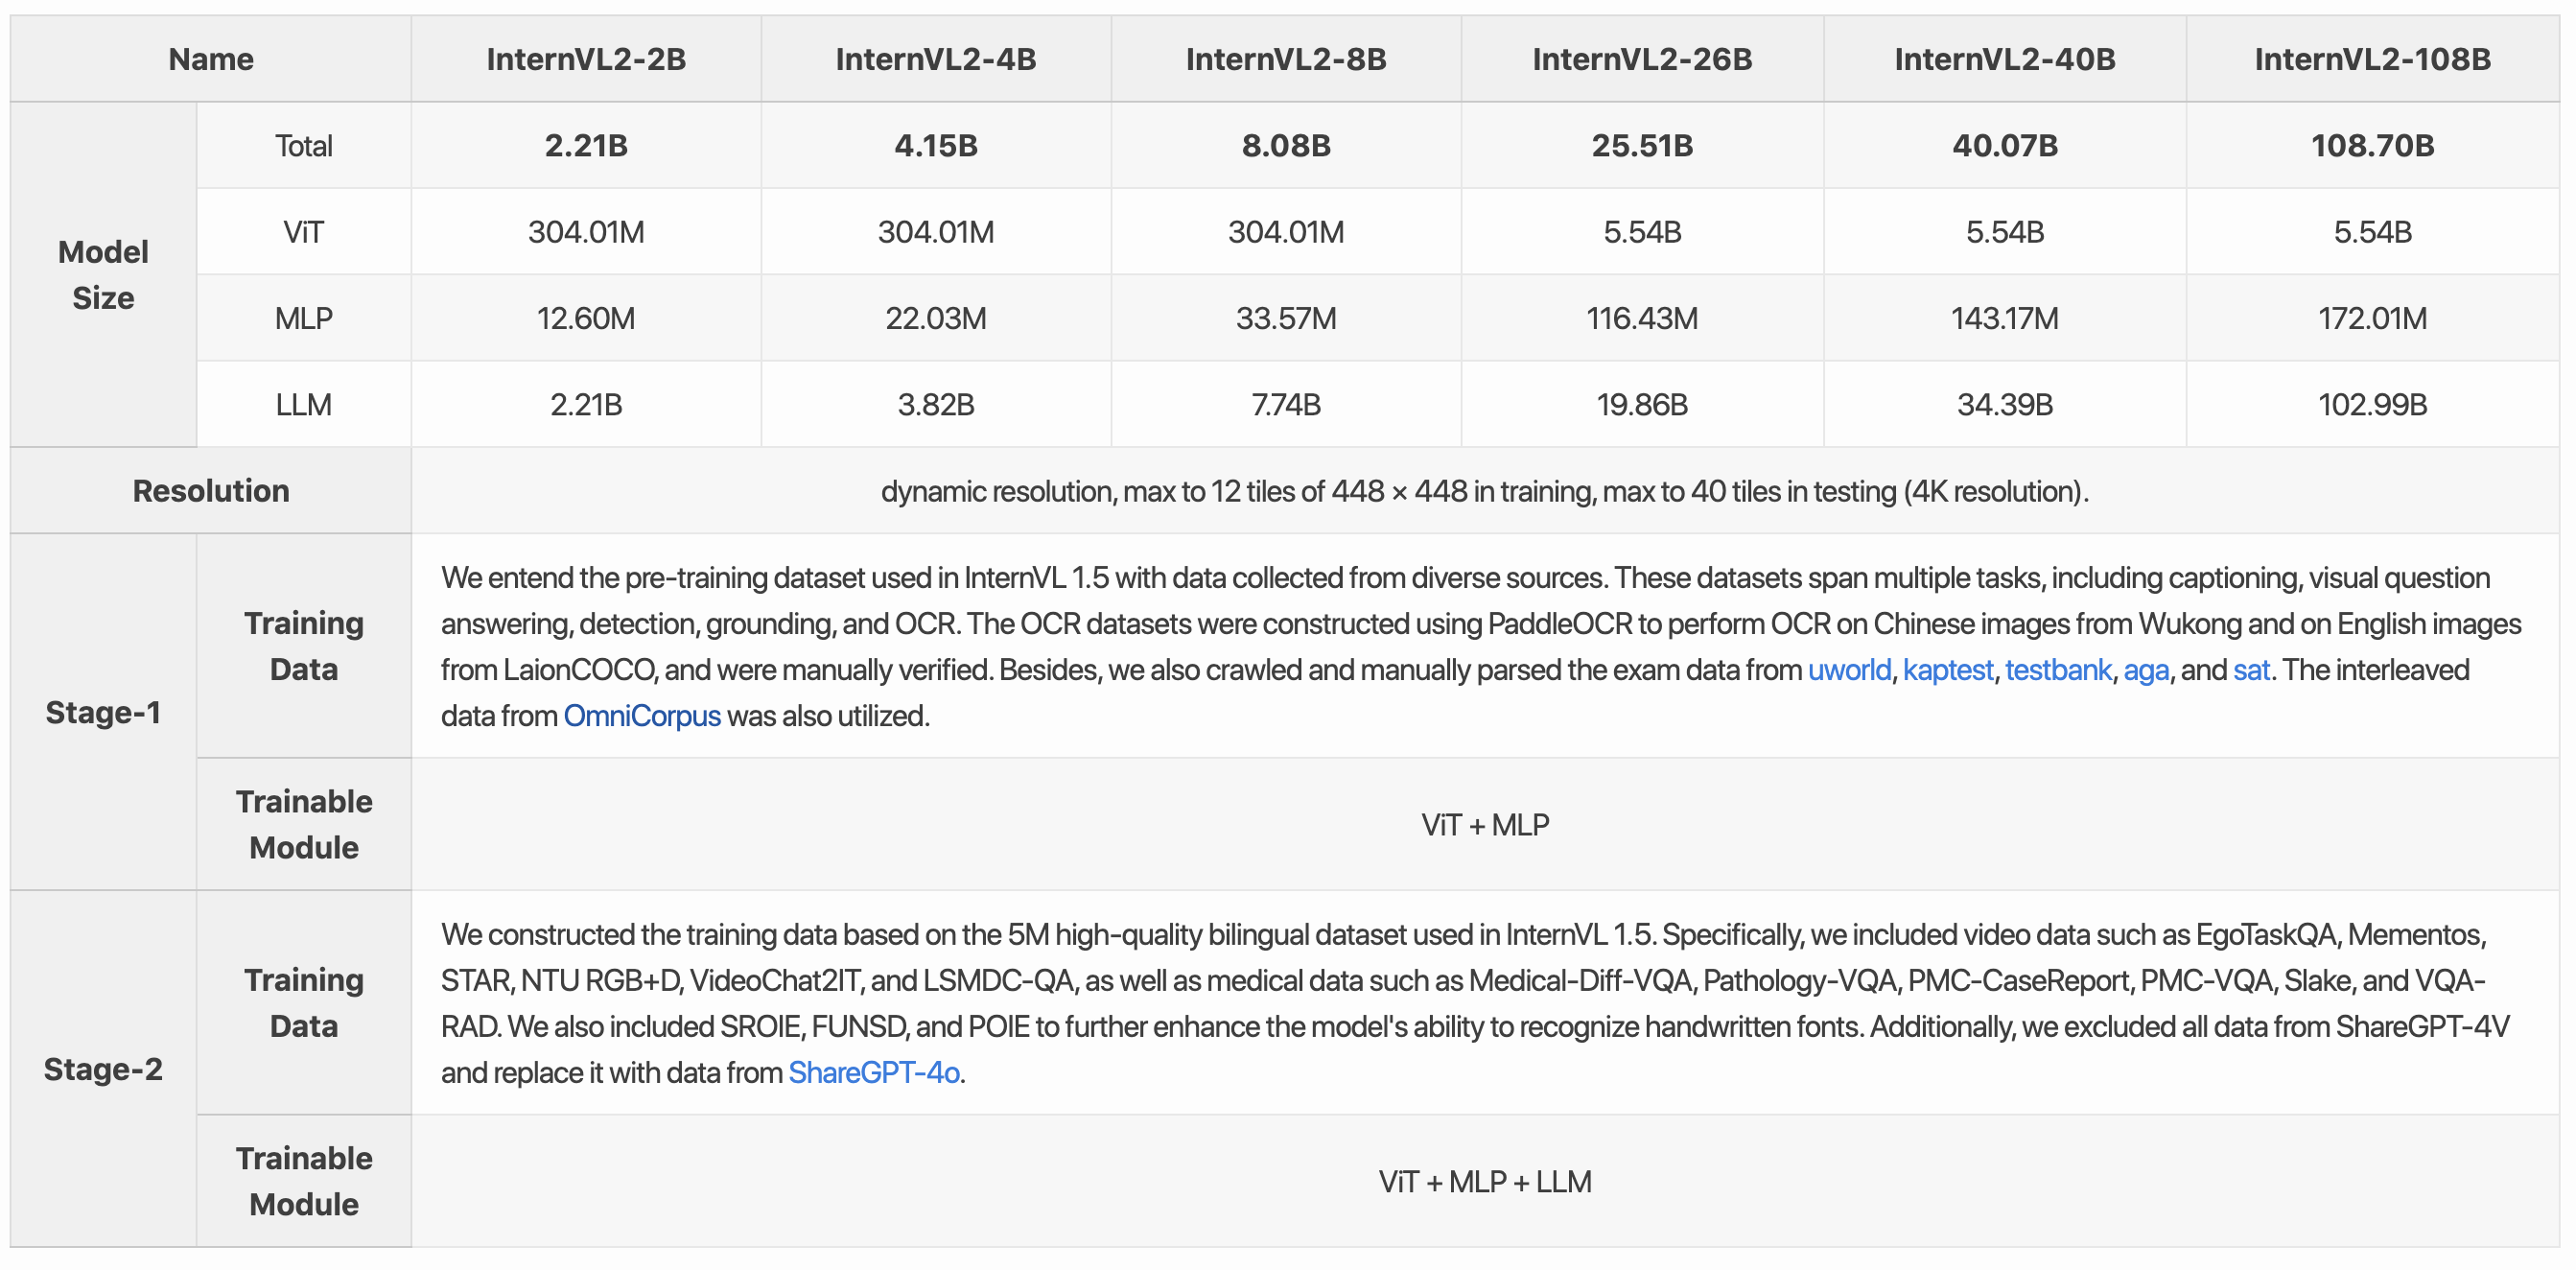Follow the aga link
This screenshot has width=2576, height=1270.
pos(2145,670)
